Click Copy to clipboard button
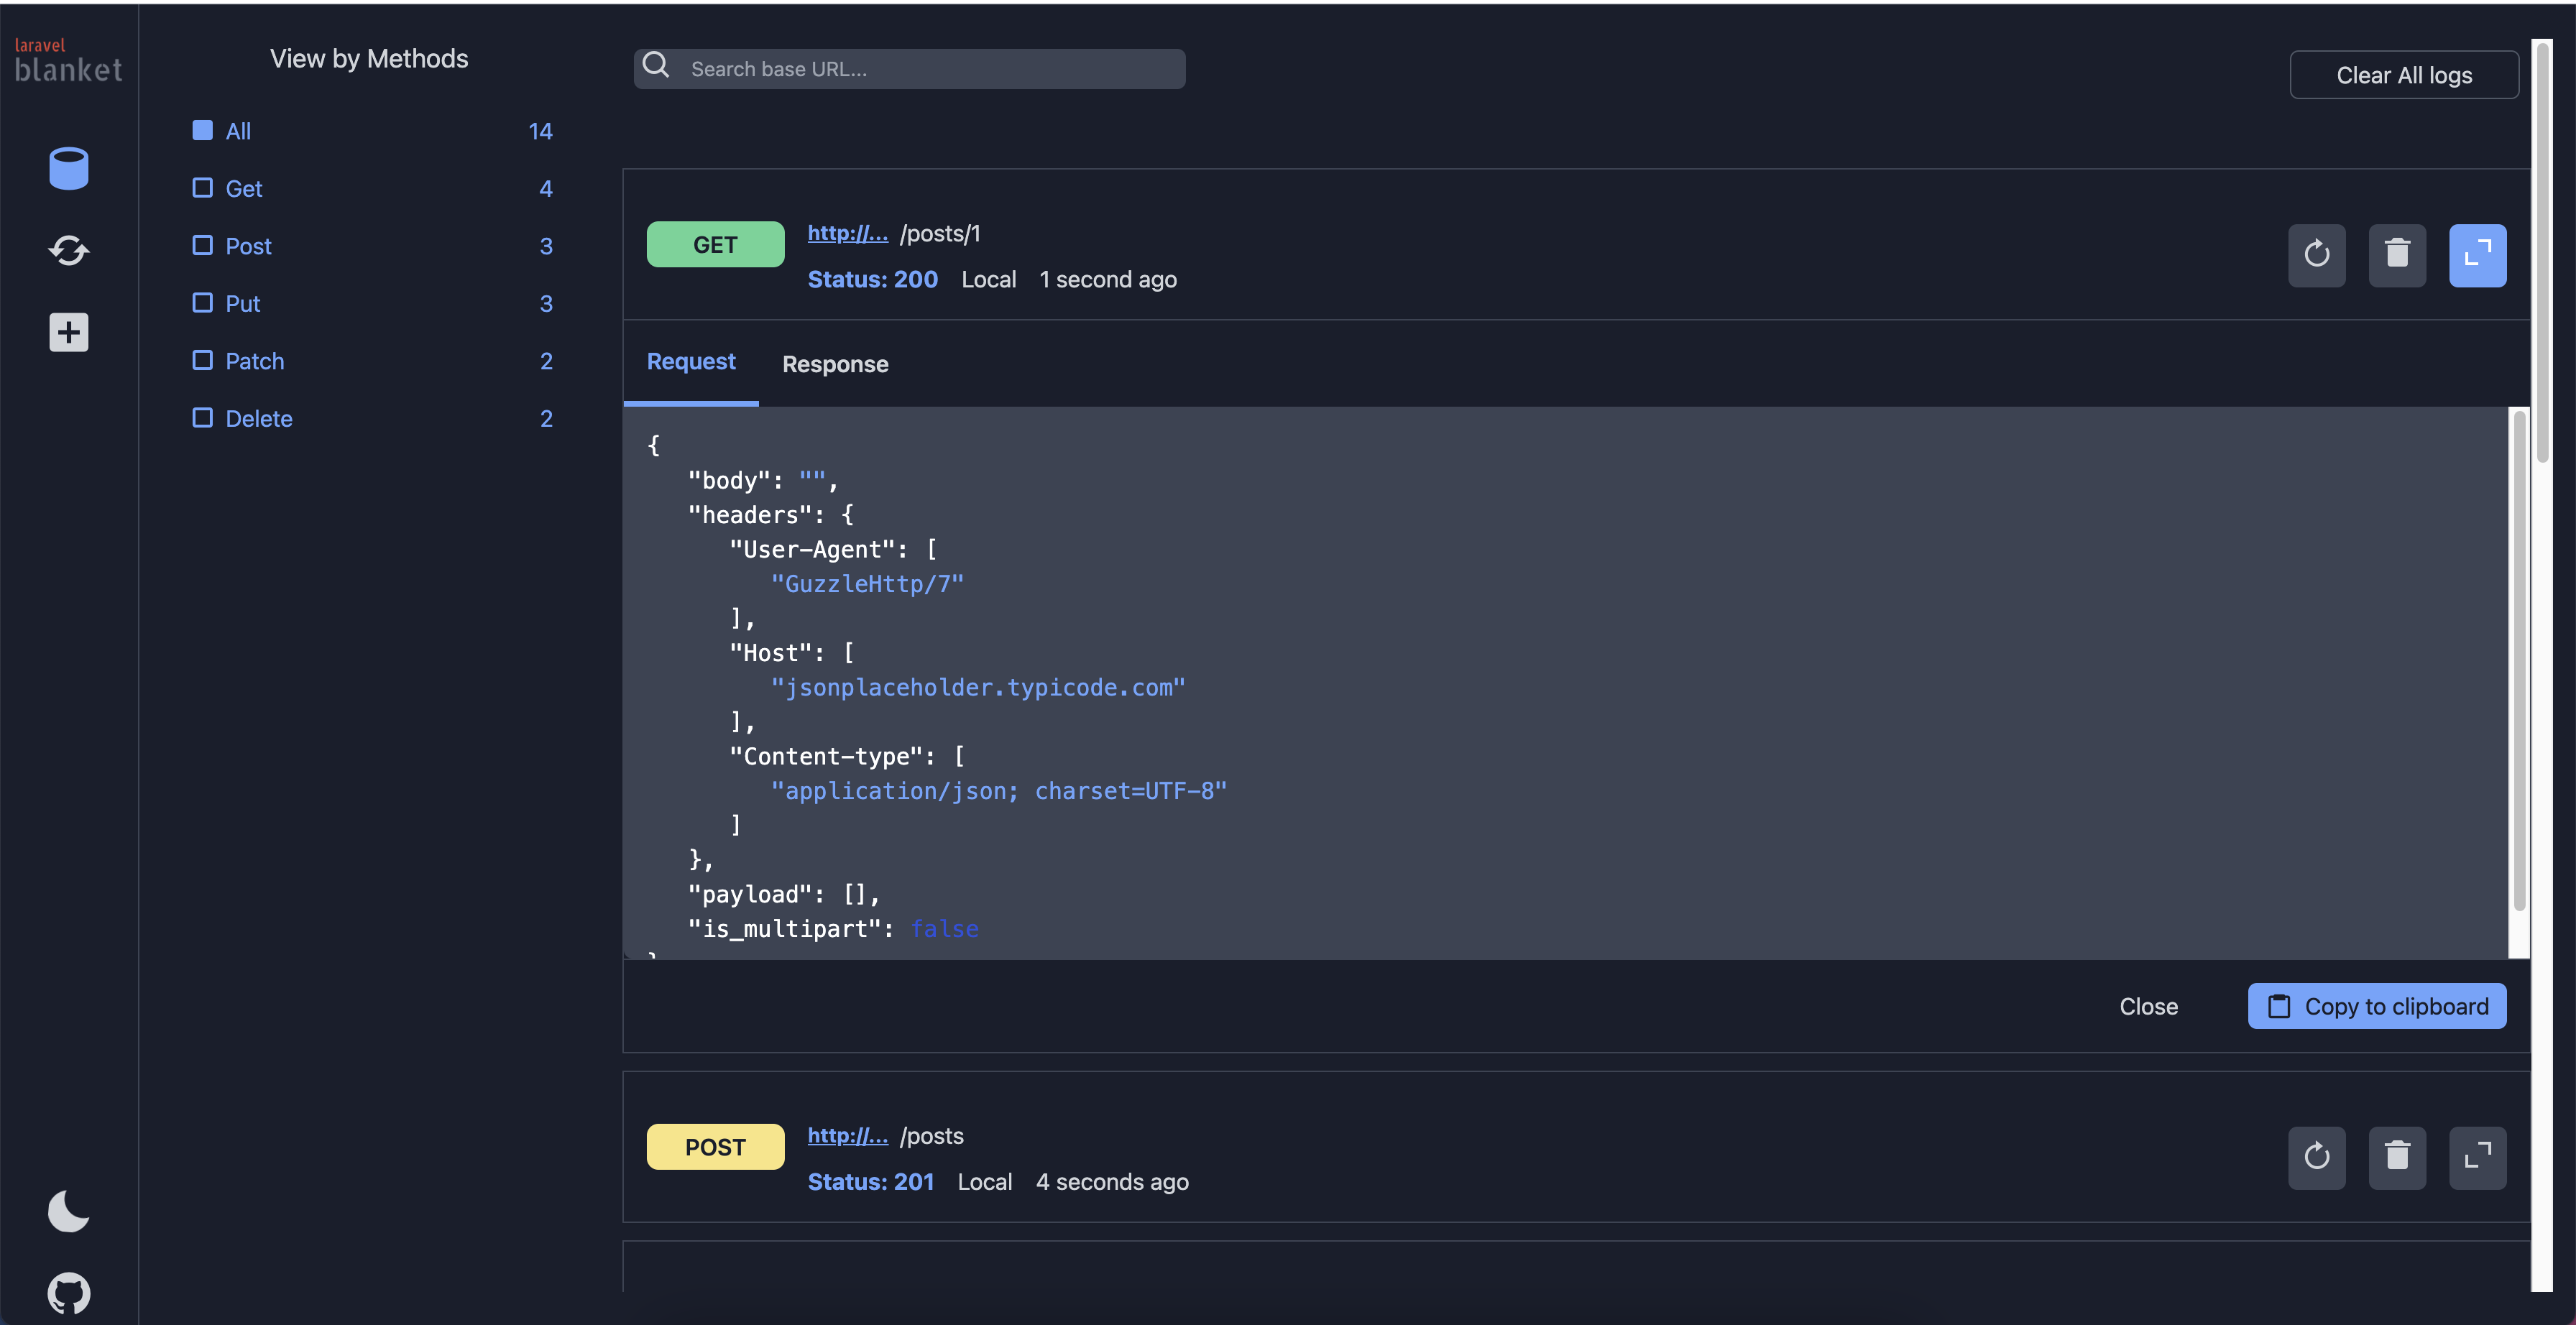The image size is (2576, 1325). [x=2376, y=1006]
